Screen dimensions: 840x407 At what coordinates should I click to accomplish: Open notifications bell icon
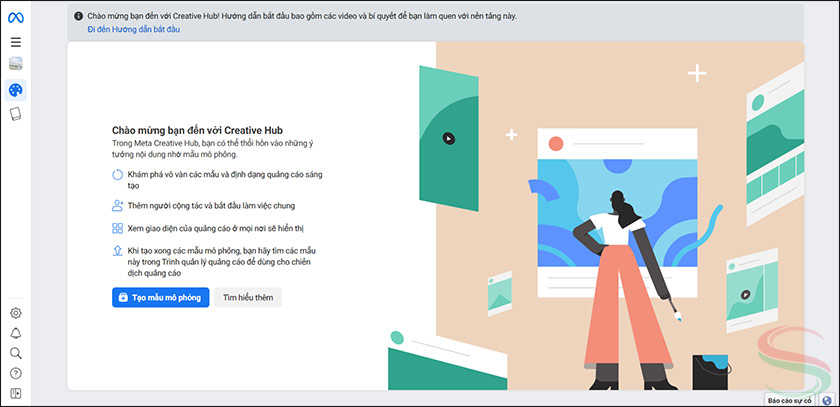pos(16,333)
